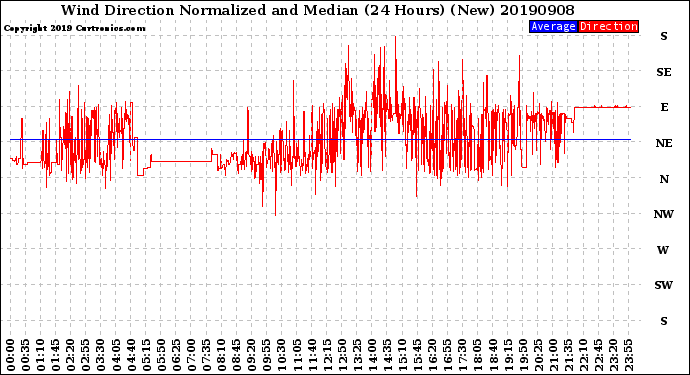Click the 02:55 time label

pyautogui.click(x=86, y=355)
